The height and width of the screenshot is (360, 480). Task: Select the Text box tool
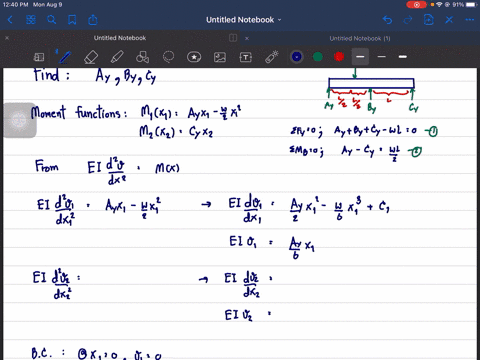tap(246, 57)
